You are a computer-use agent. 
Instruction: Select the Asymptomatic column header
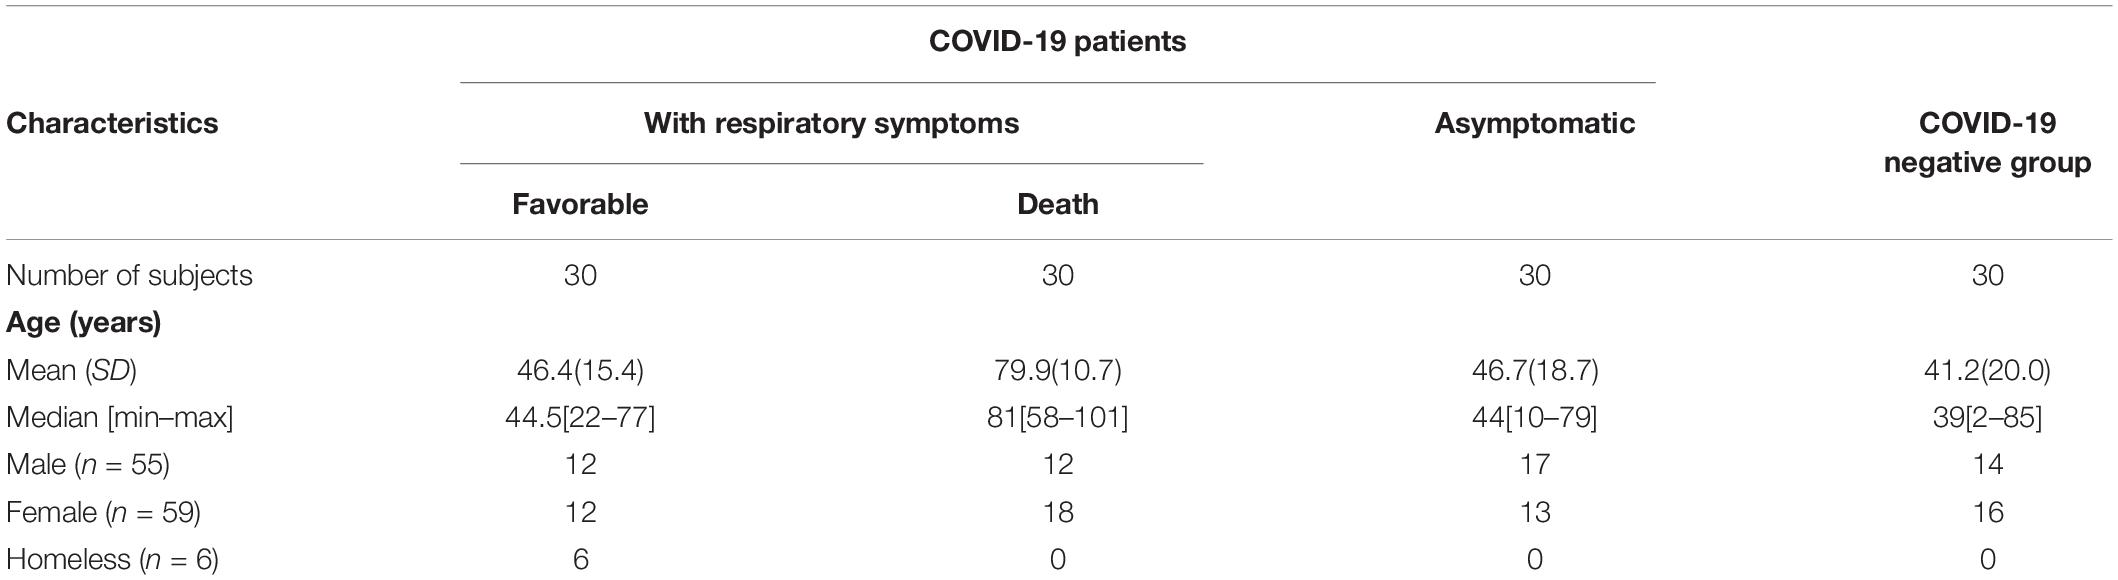pyautogui.click(x=1534, y=123)
